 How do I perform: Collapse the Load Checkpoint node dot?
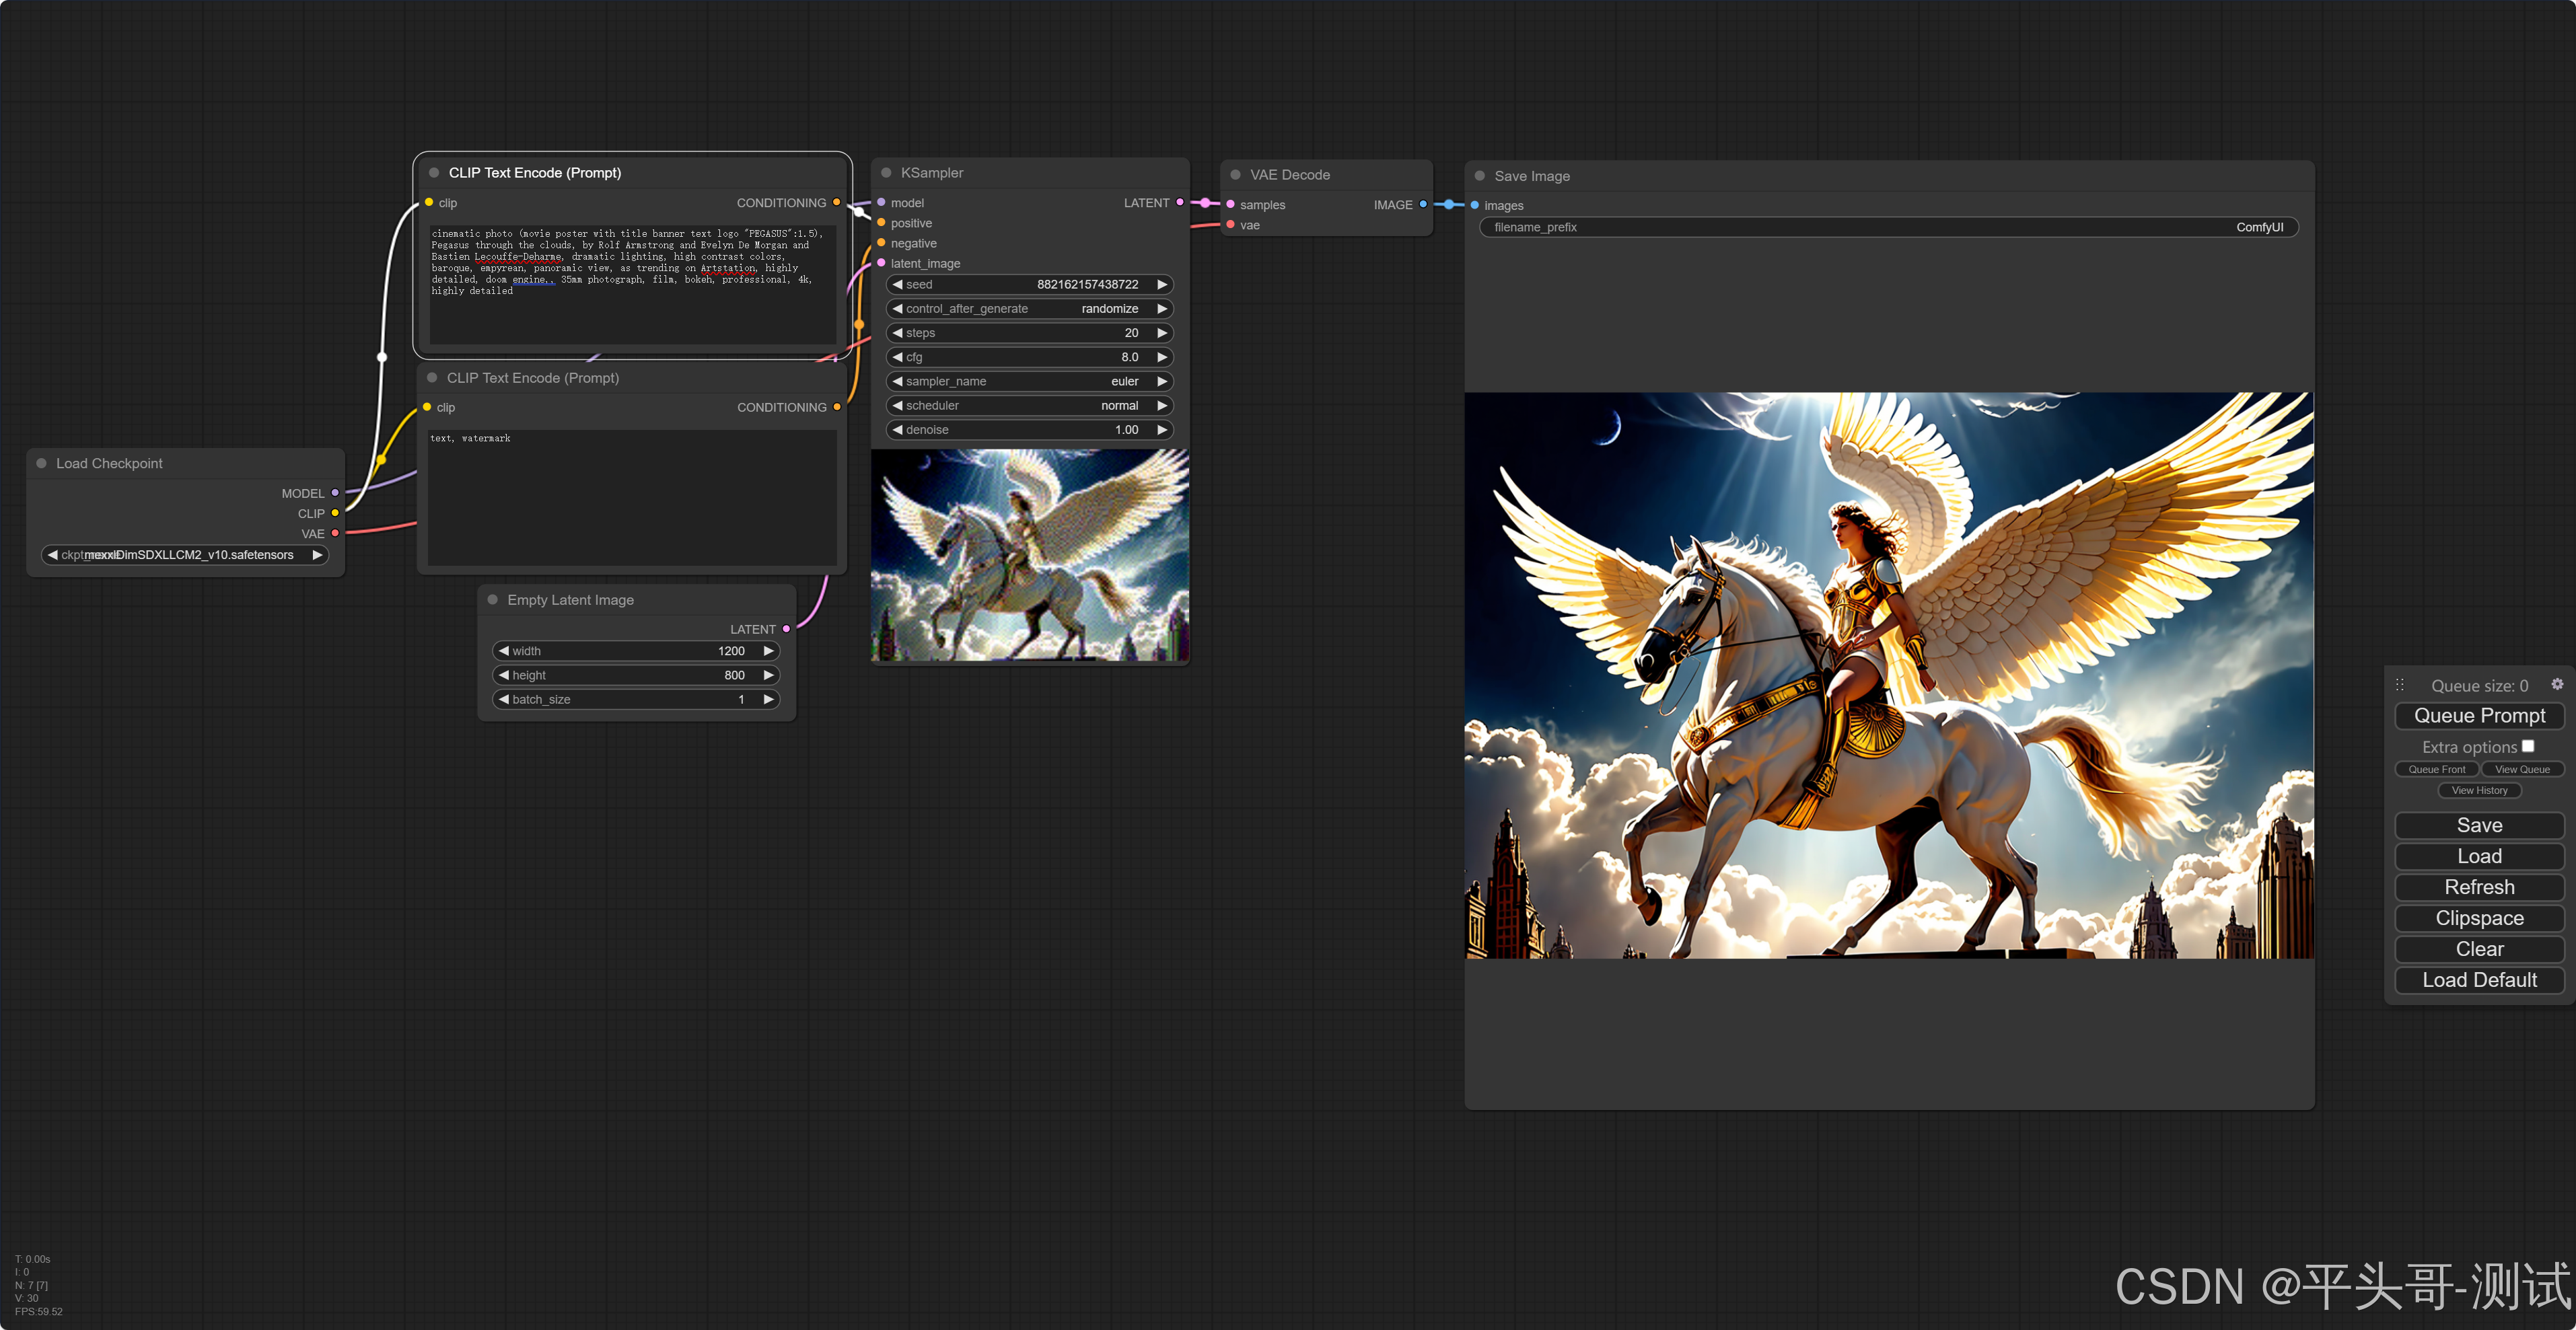point(42,463)
